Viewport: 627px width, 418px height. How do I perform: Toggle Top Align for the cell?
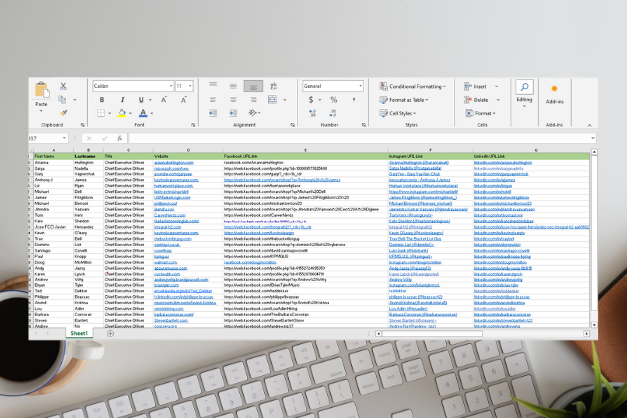213,85
